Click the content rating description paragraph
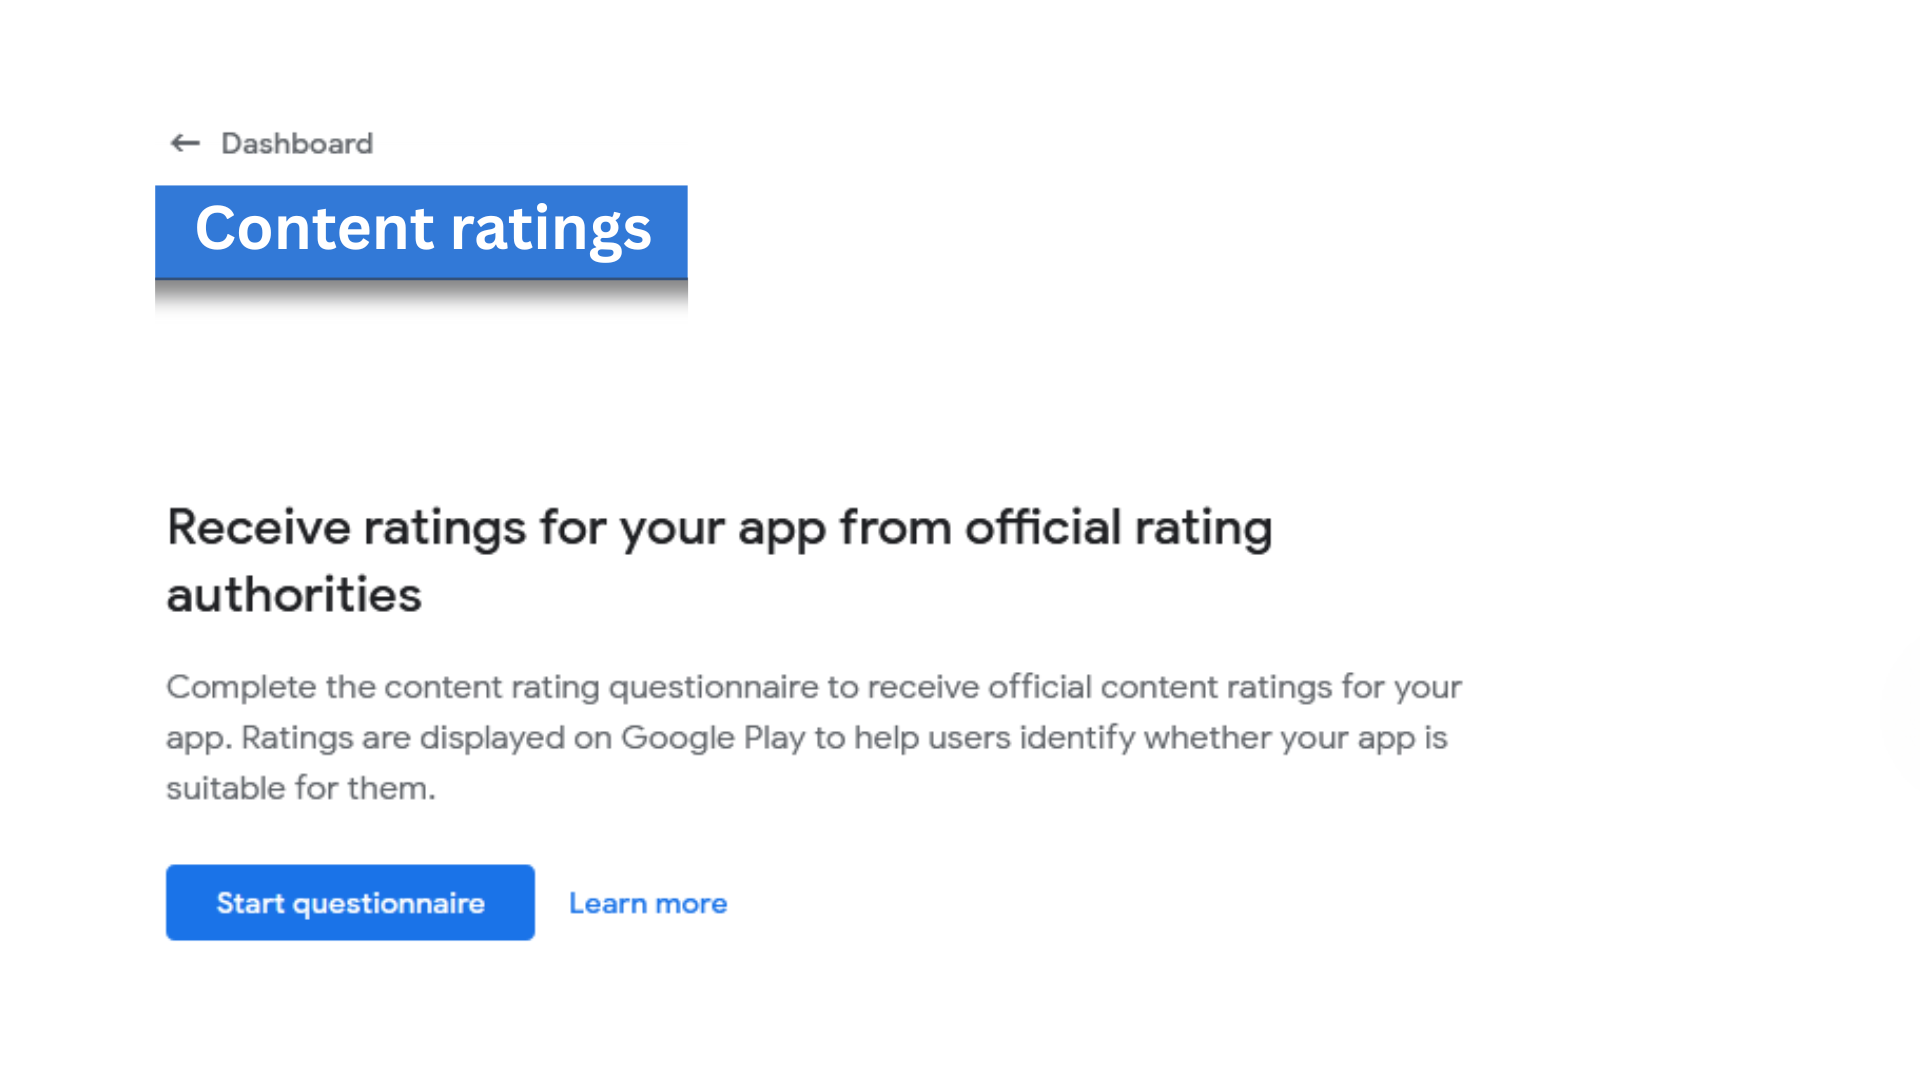This screenshot has height=1080, width=1920. (814, 737)
